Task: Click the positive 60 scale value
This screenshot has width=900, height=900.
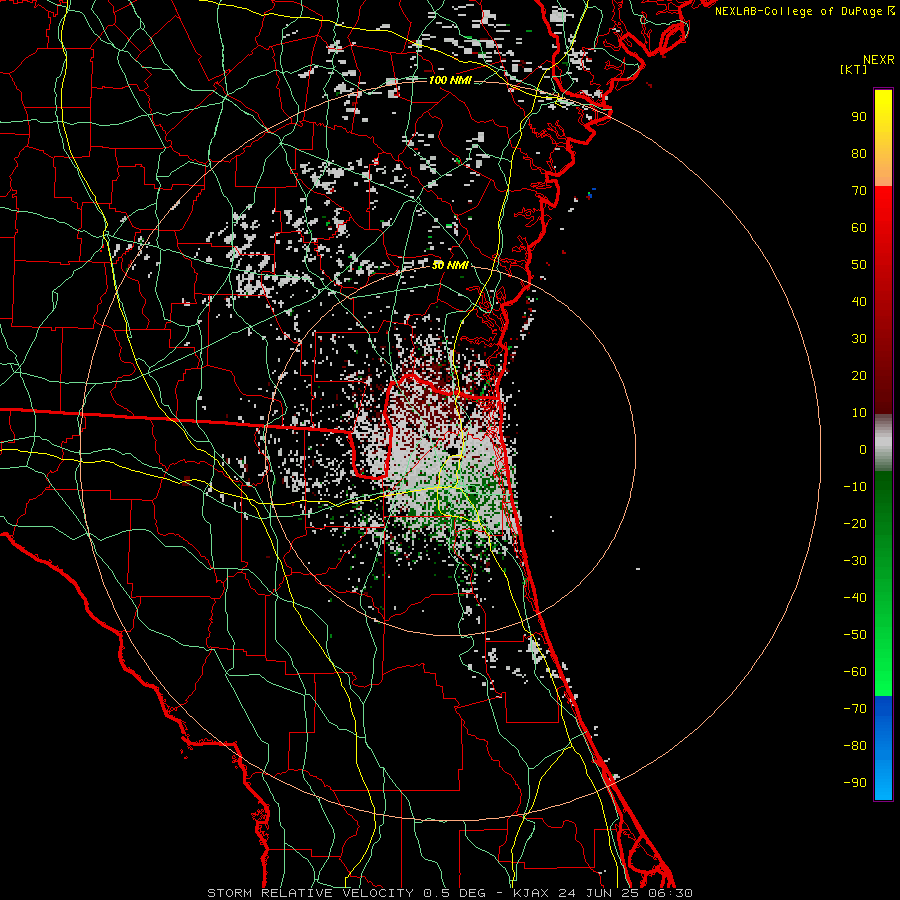Action: (859, 228)
